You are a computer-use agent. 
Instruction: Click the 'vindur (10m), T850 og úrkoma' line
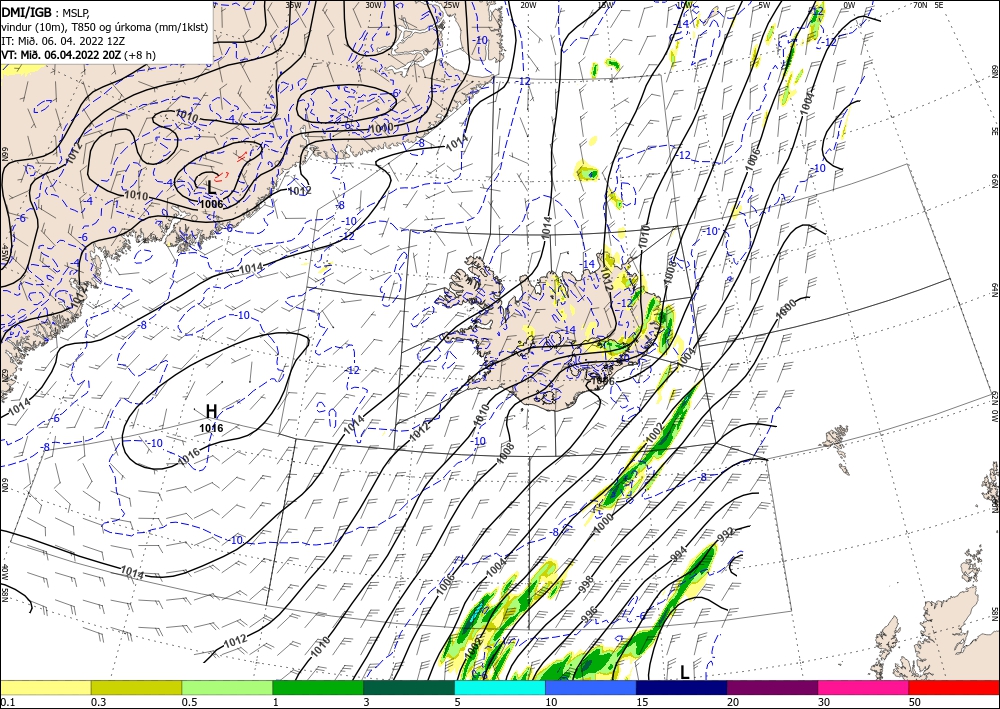click(x=105, y=26)
